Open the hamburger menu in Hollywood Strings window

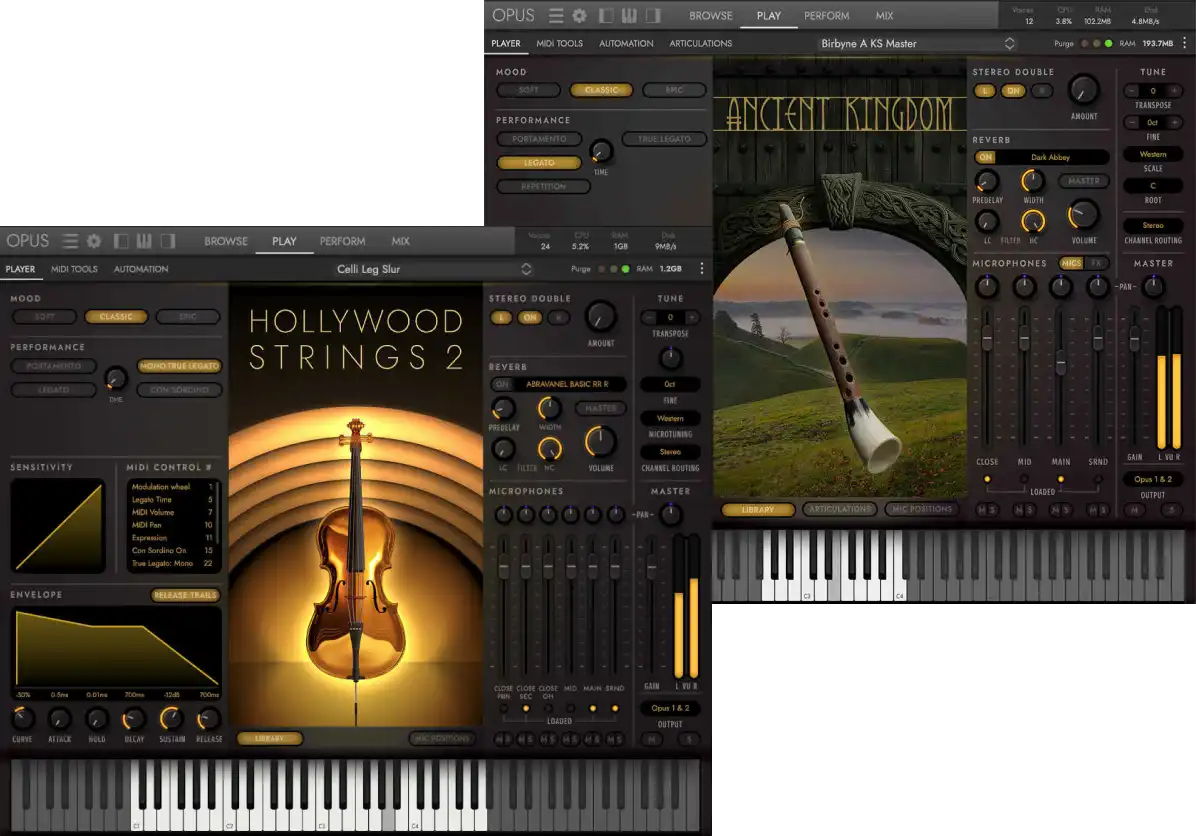click(x=69, y=240)
